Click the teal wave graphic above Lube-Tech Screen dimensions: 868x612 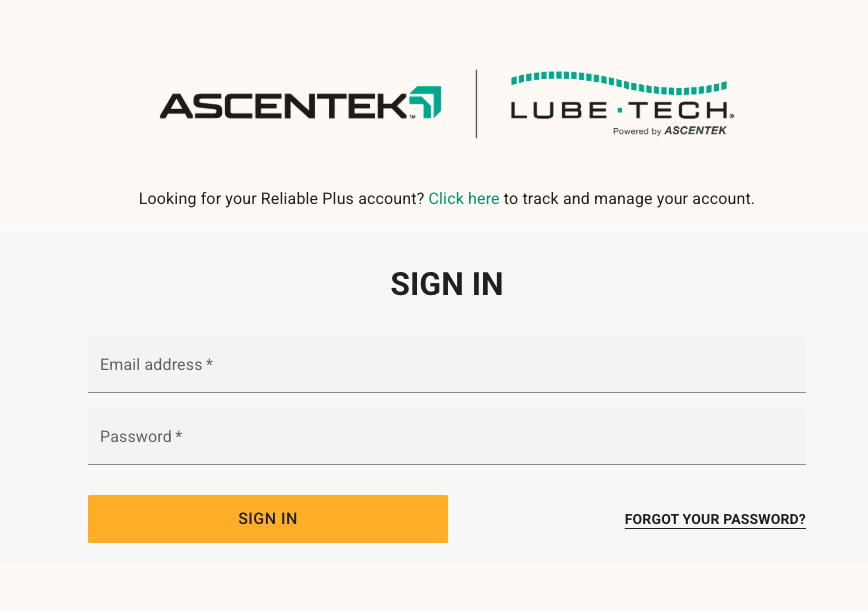coord(618,82)
